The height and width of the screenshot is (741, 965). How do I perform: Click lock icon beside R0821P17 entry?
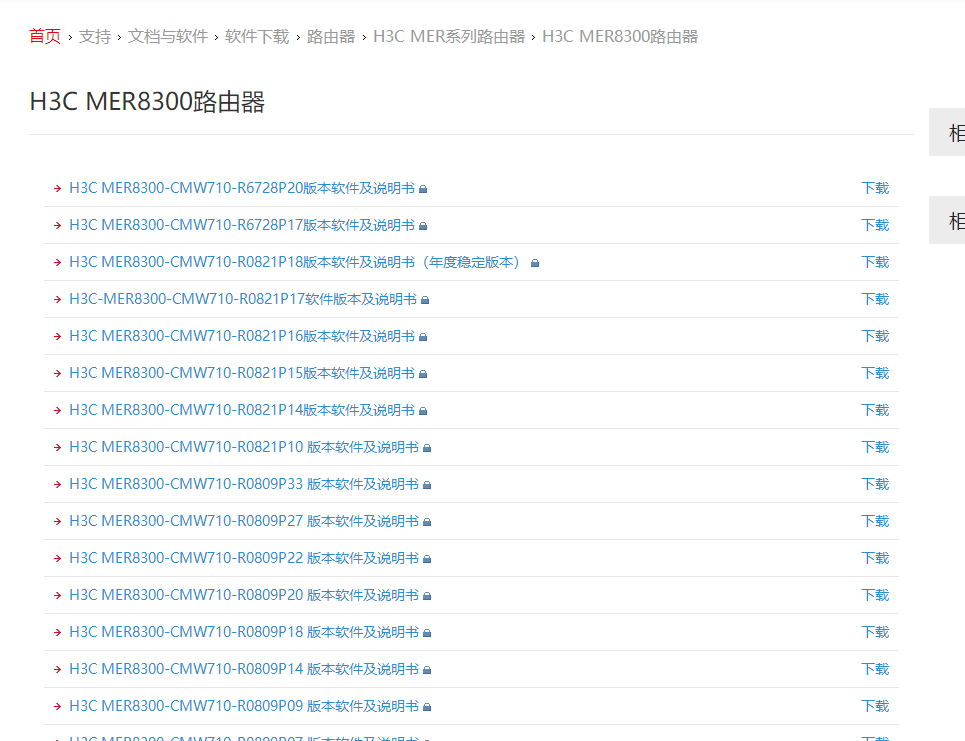click(425, 300)
